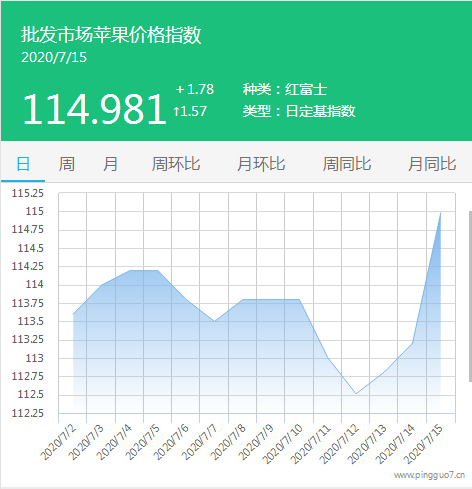Click the 2020/7/12 lowest data point
This screenshot has width=472, height=489.
coord(356,394)
